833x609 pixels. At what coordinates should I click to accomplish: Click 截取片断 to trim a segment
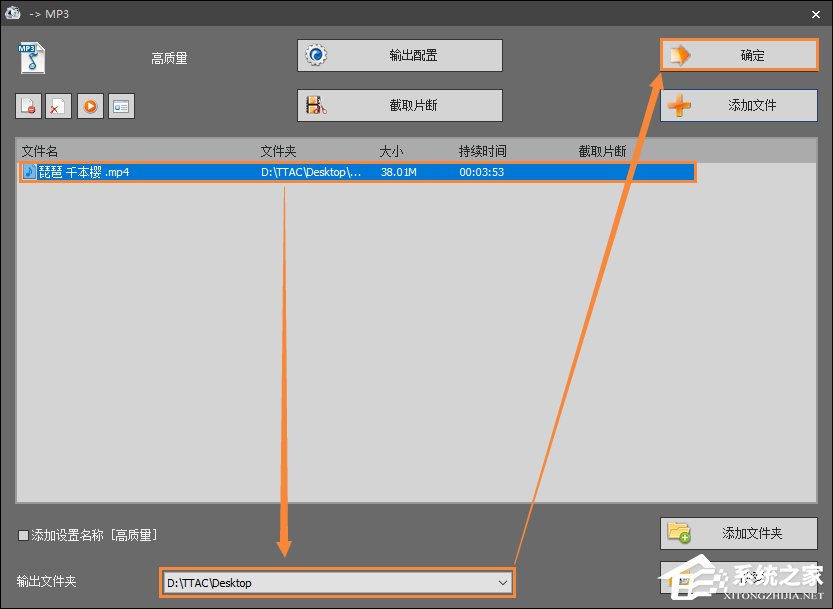[400, 105]
